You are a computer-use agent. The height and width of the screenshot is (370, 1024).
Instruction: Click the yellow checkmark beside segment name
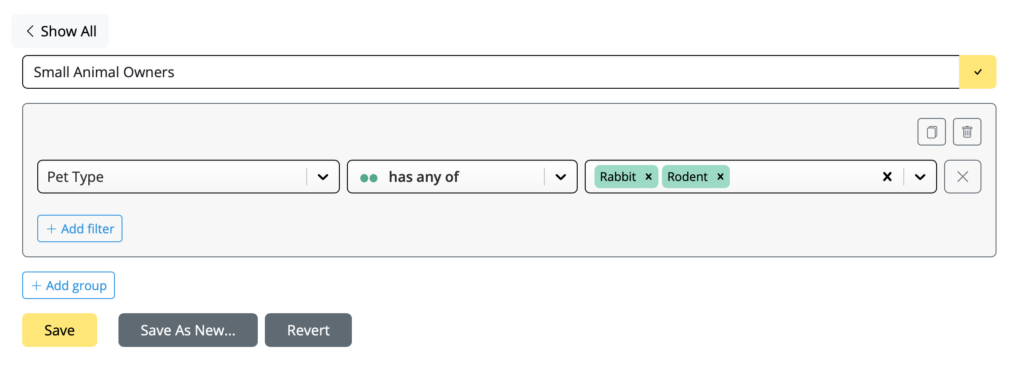[978, 72]
